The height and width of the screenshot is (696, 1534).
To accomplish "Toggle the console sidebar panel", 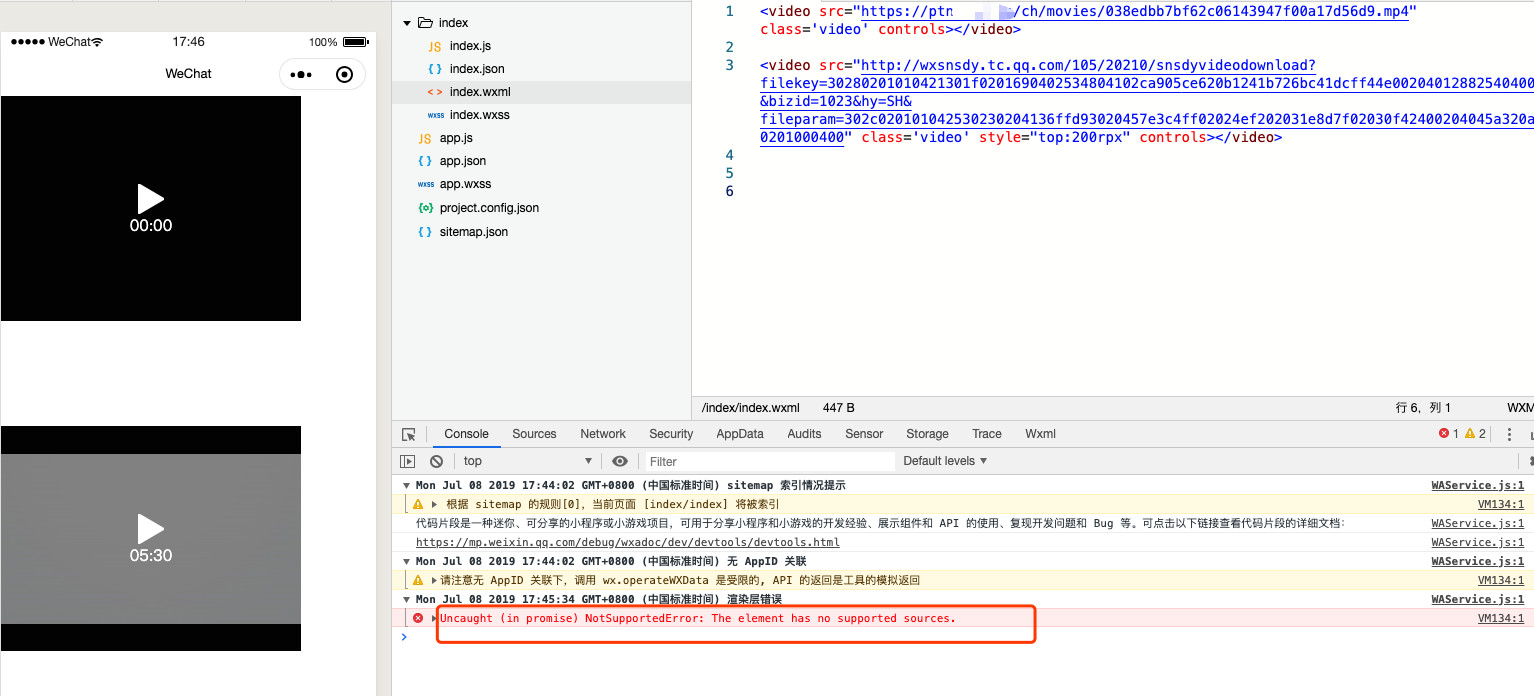I will point(408,461).
